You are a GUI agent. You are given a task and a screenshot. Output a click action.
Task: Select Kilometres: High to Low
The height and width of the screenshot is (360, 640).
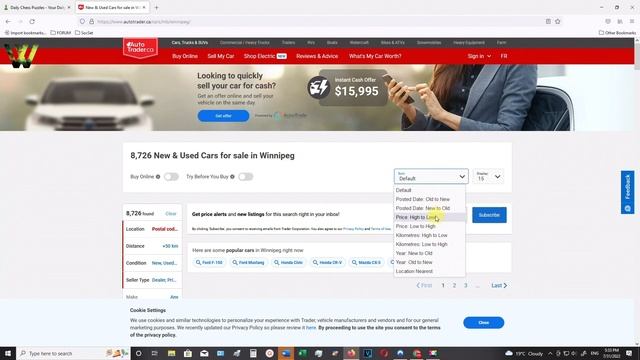[x=429, y=235]
